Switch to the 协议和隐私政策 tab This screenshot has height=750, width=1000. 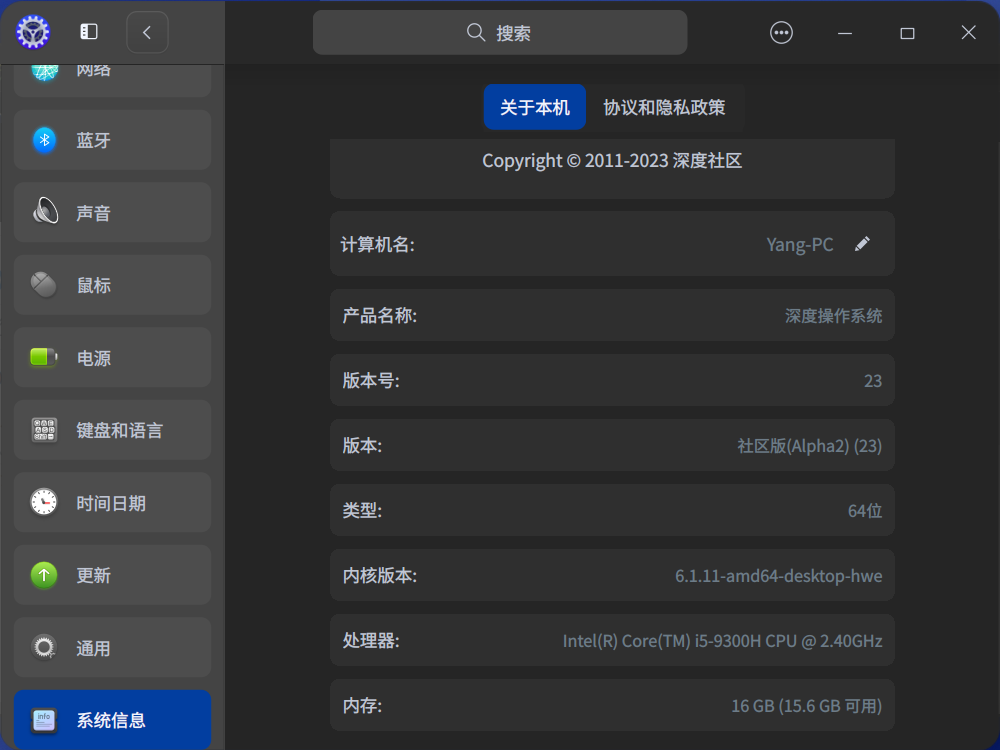point(664,107)
